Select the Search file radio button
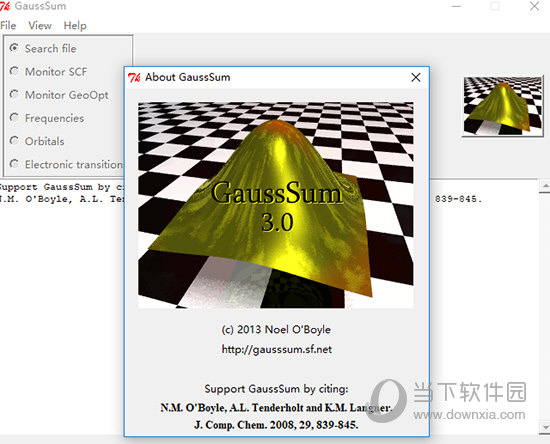The height and width of the screenshot is (444, 550). 14,48
